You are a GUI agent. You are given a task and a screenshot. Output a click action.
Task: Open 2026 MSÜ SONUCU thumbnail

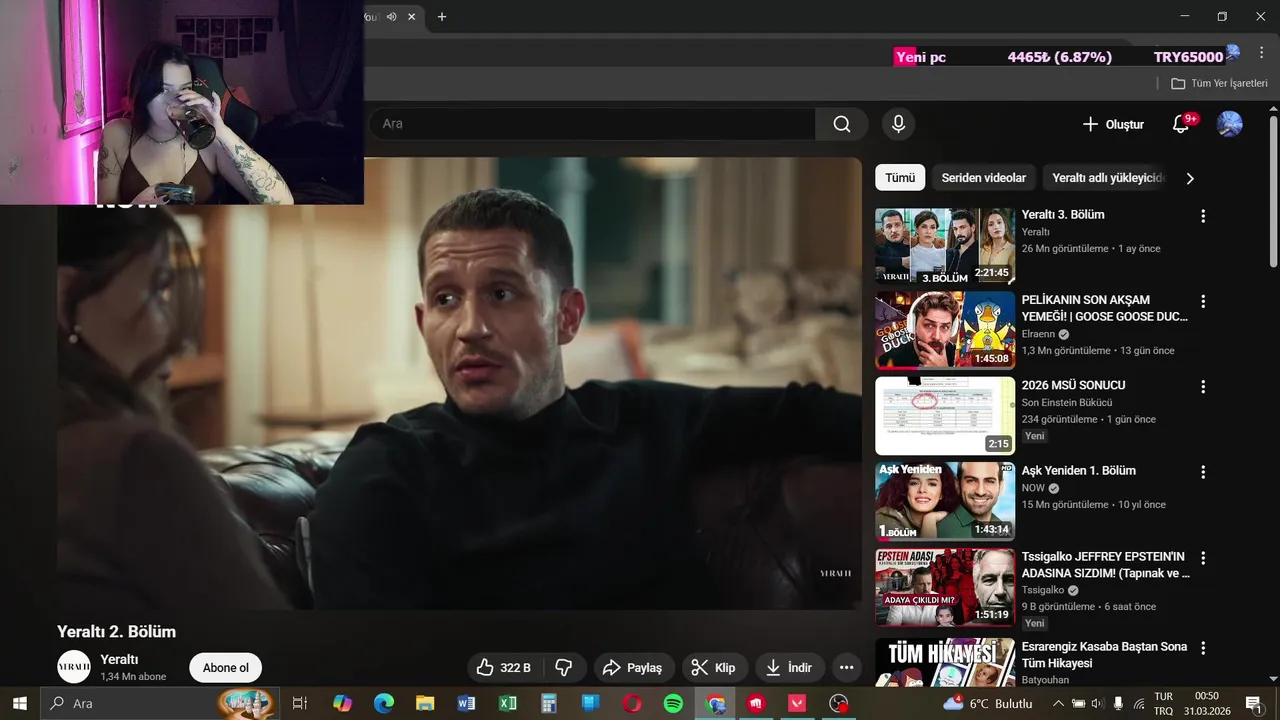(x=945, y=416)
